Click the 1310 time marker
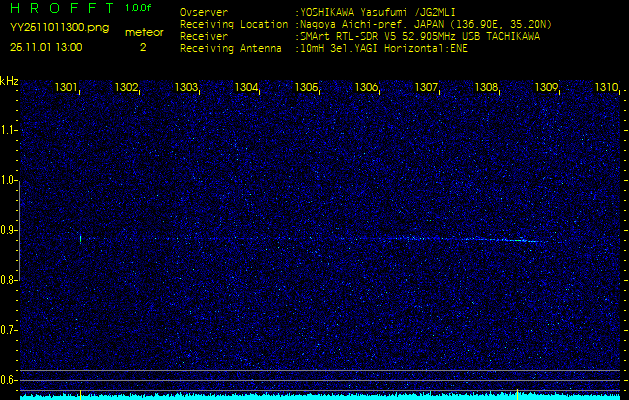 point(606,88)
